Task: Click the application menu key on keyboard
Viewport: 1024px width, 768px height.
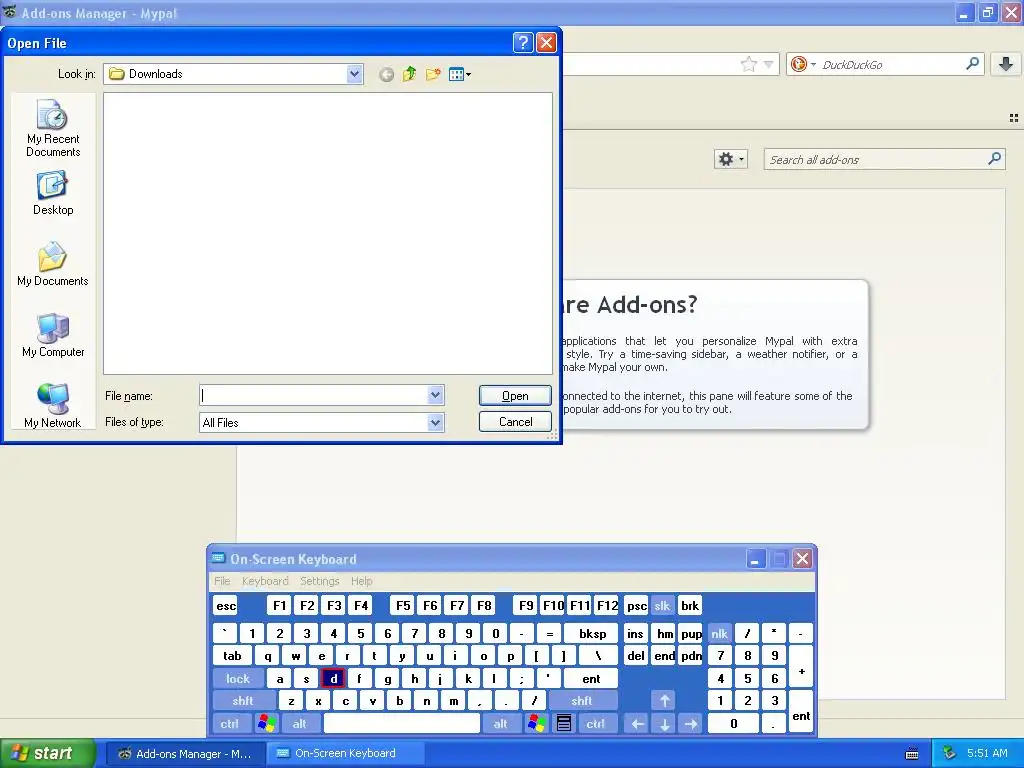Action: (564, 723)
